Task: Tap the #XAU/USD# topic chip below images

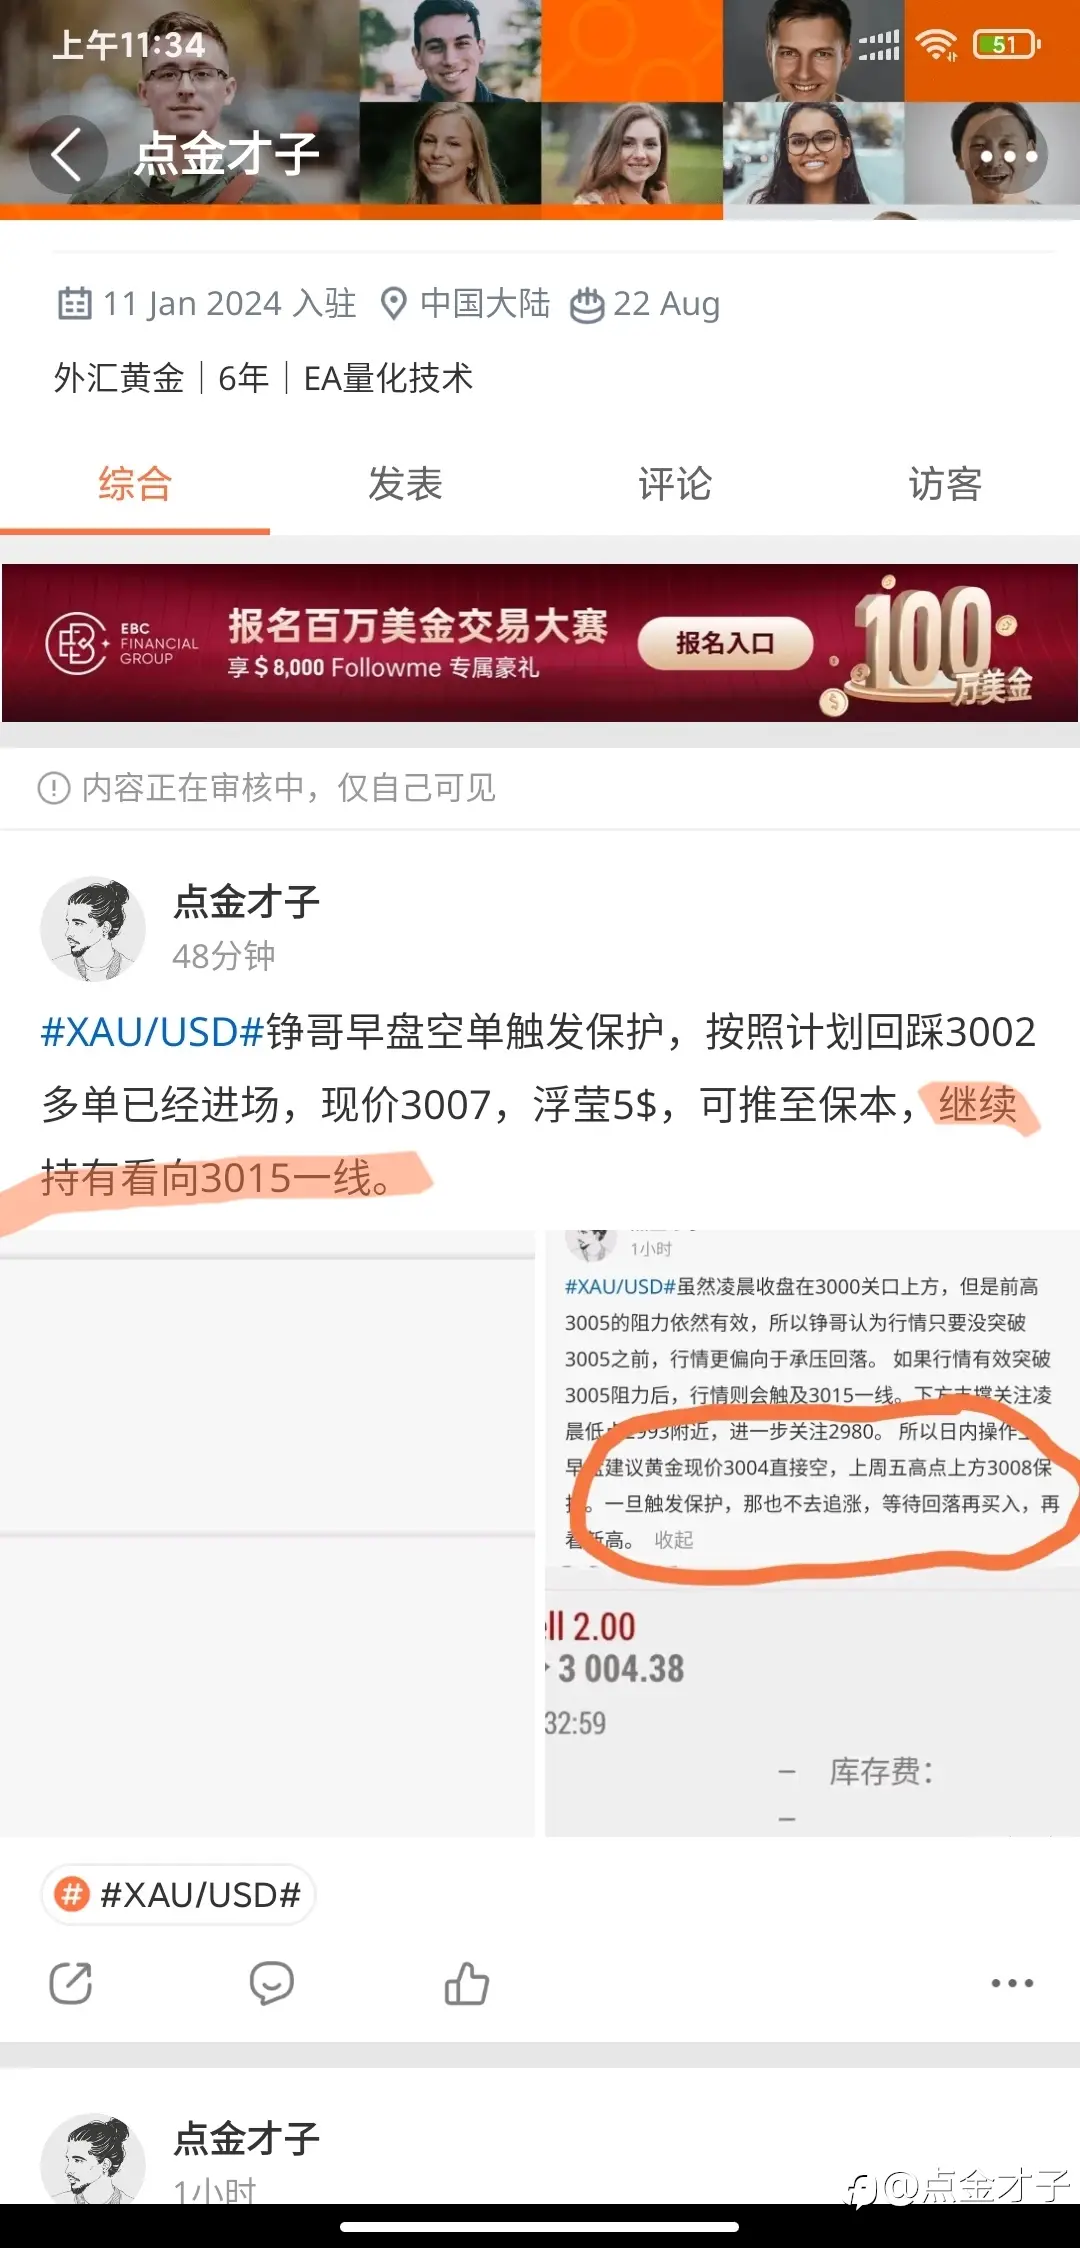Action: (179, 1894)
